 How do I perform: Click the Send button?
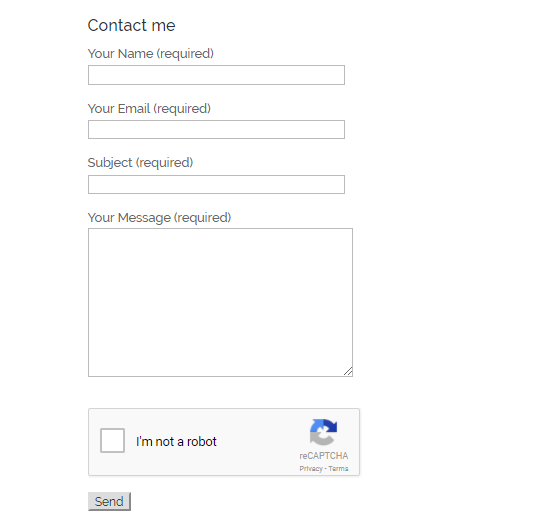tap(109, 501)
